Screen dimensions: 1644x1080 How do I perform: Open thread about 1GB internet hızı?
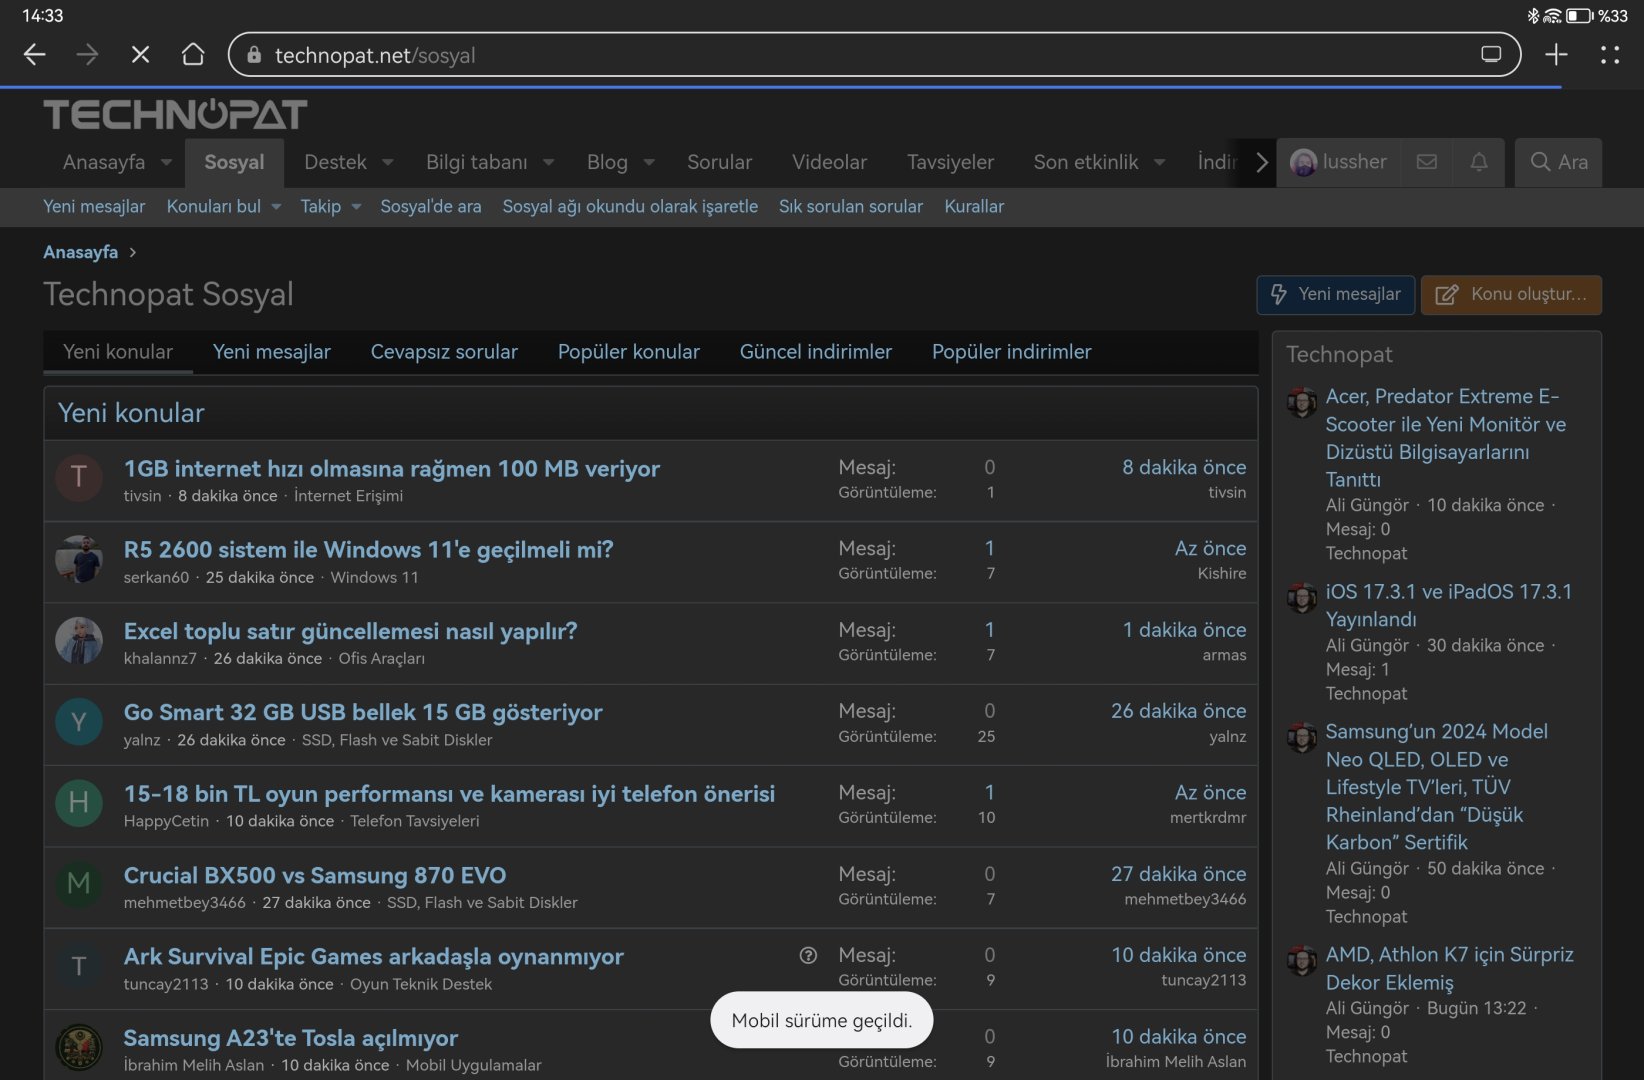392,468
